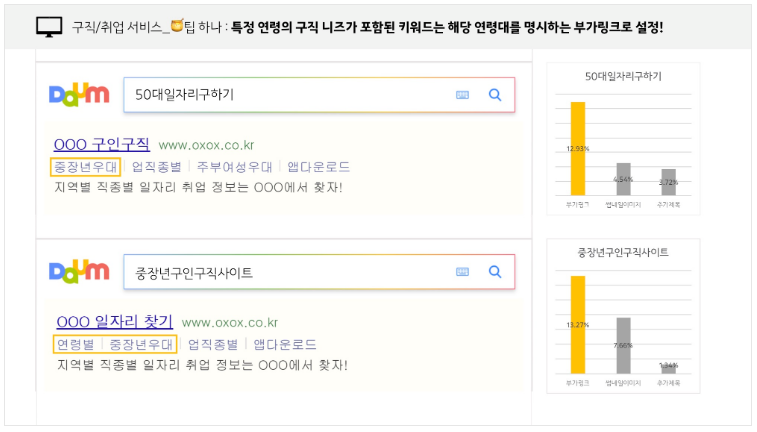Image resolution: width=757 pixels, height=432 pixels.
Task: Click search magnifier in second search bar
Action: [494, 272]
